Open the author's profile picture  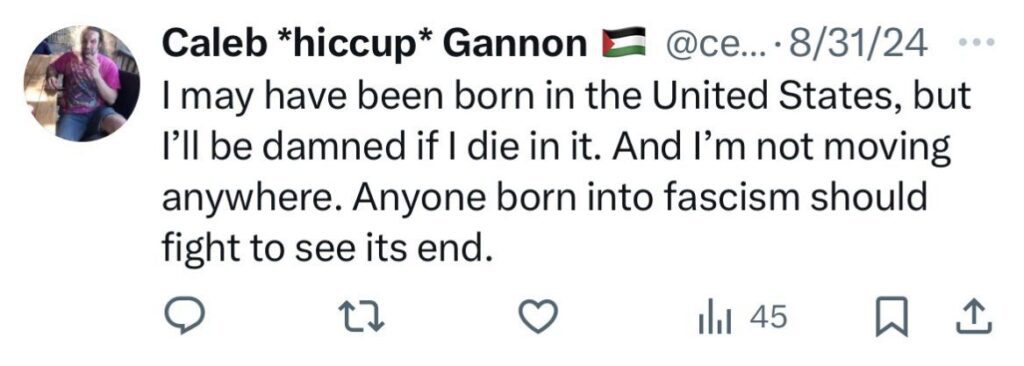pos(82,83)
